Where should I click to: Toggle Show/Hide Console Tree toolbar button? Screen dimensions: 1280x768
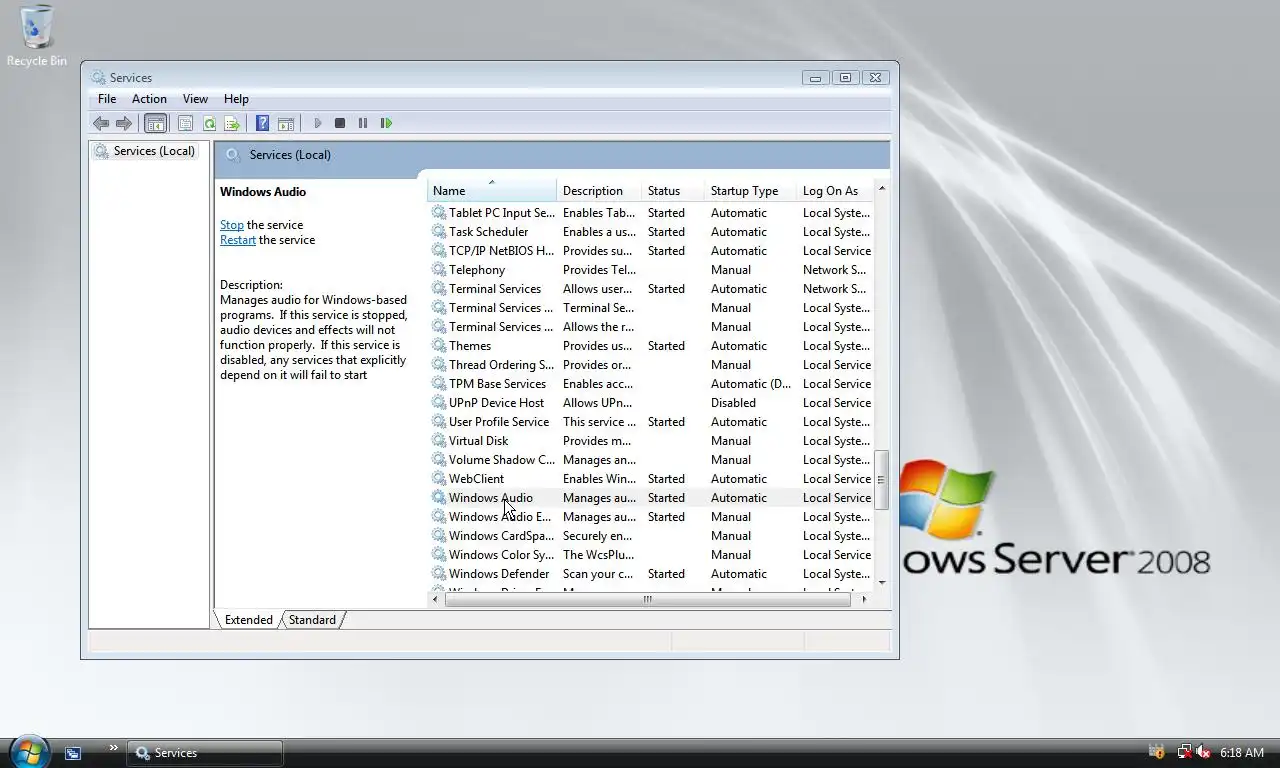pos(155,123)
